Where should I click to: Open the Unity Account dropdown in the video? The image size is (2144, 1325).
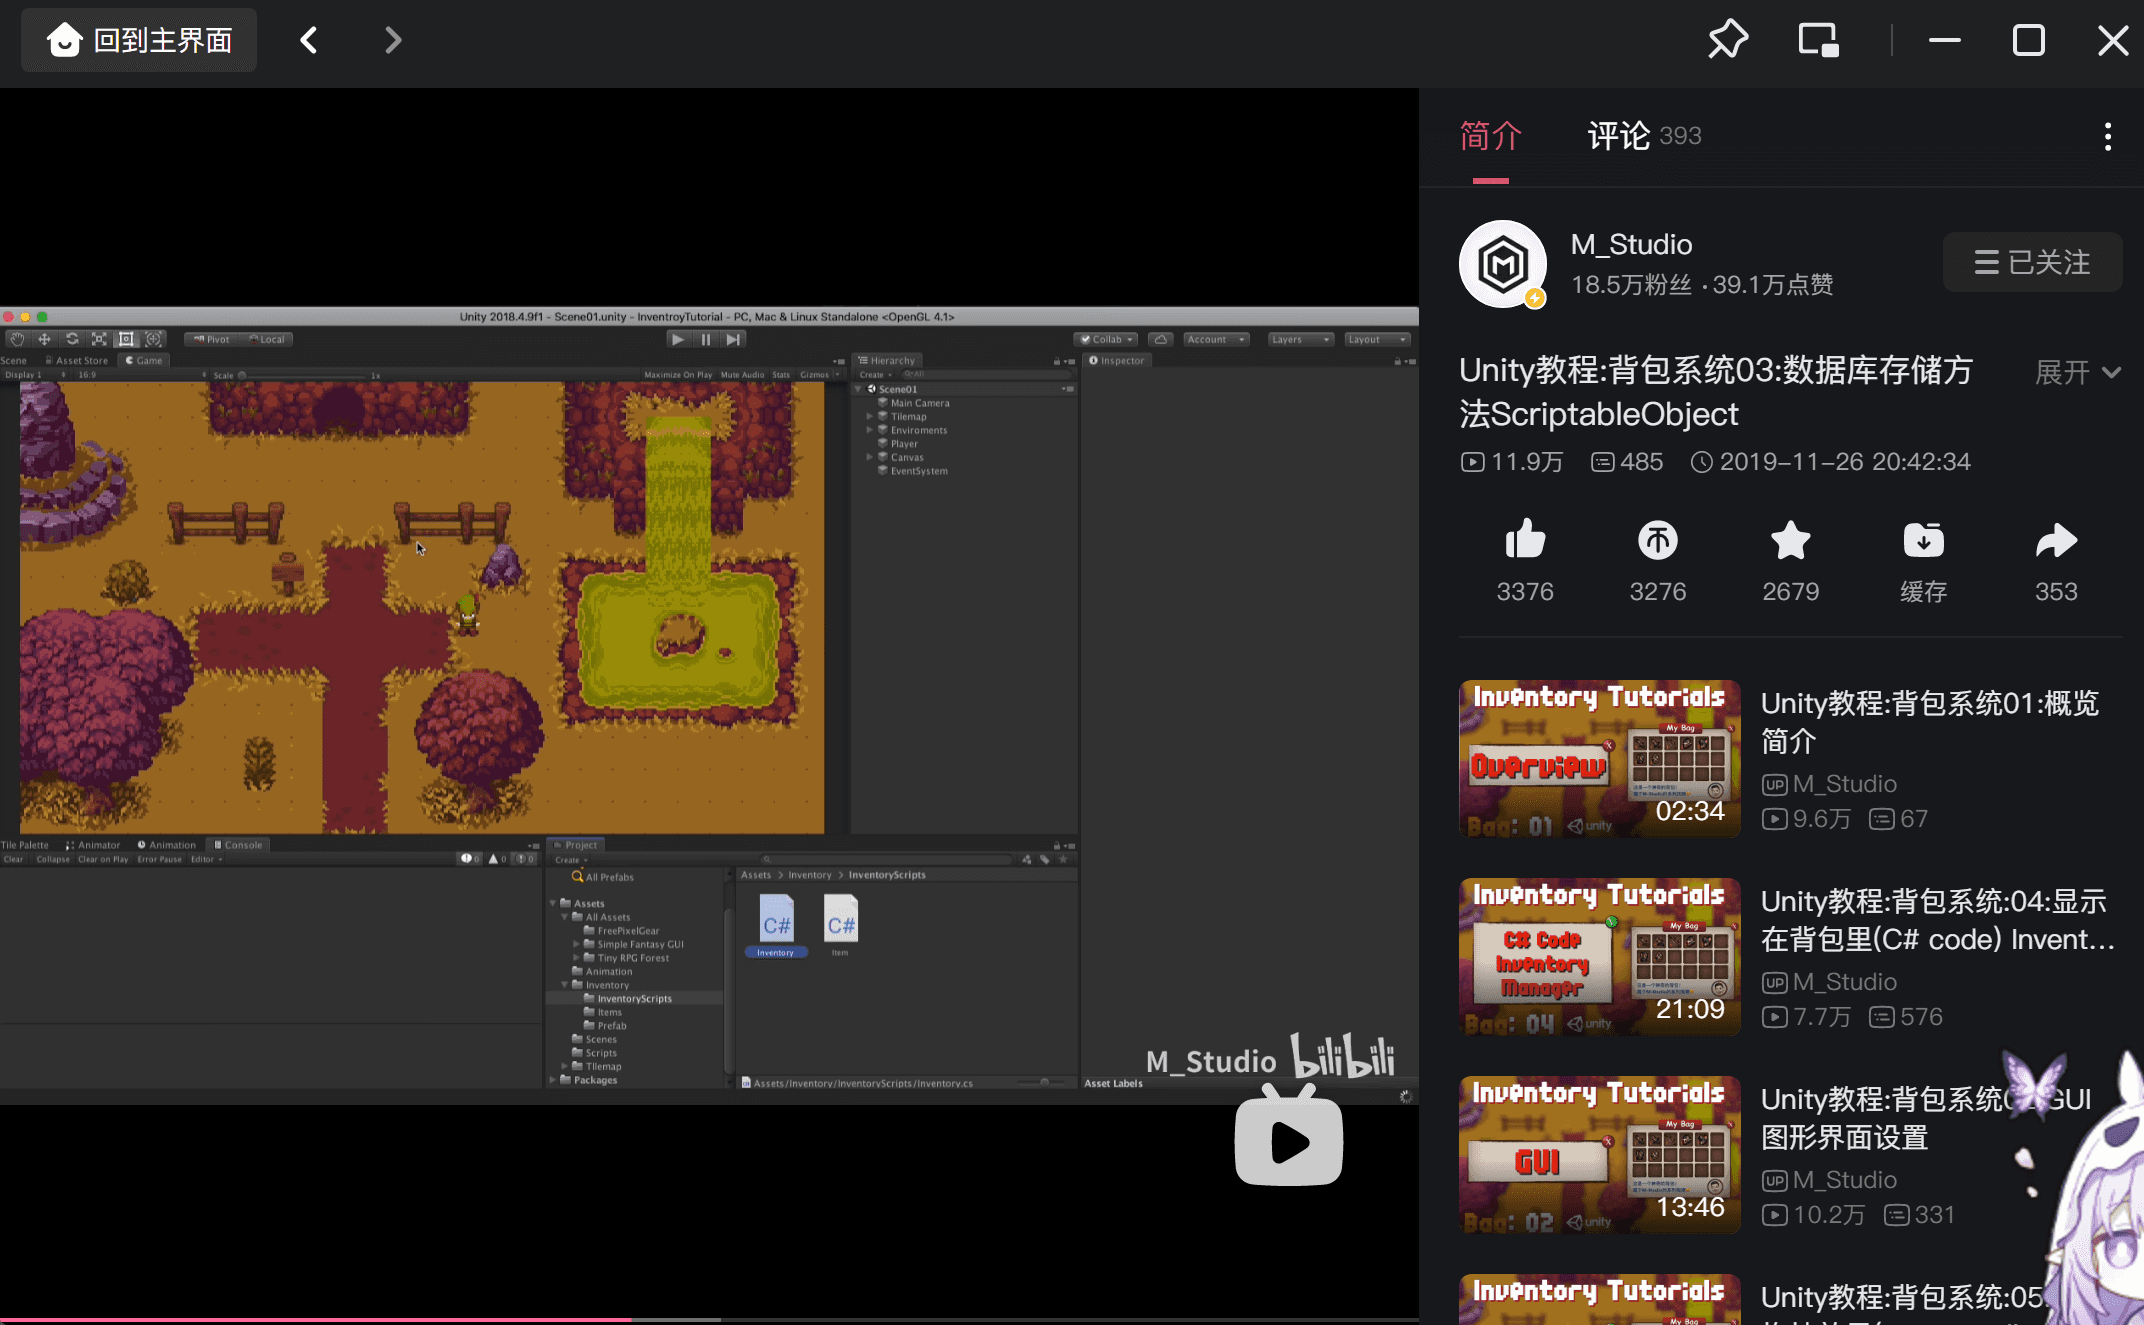click(1216, 339)
